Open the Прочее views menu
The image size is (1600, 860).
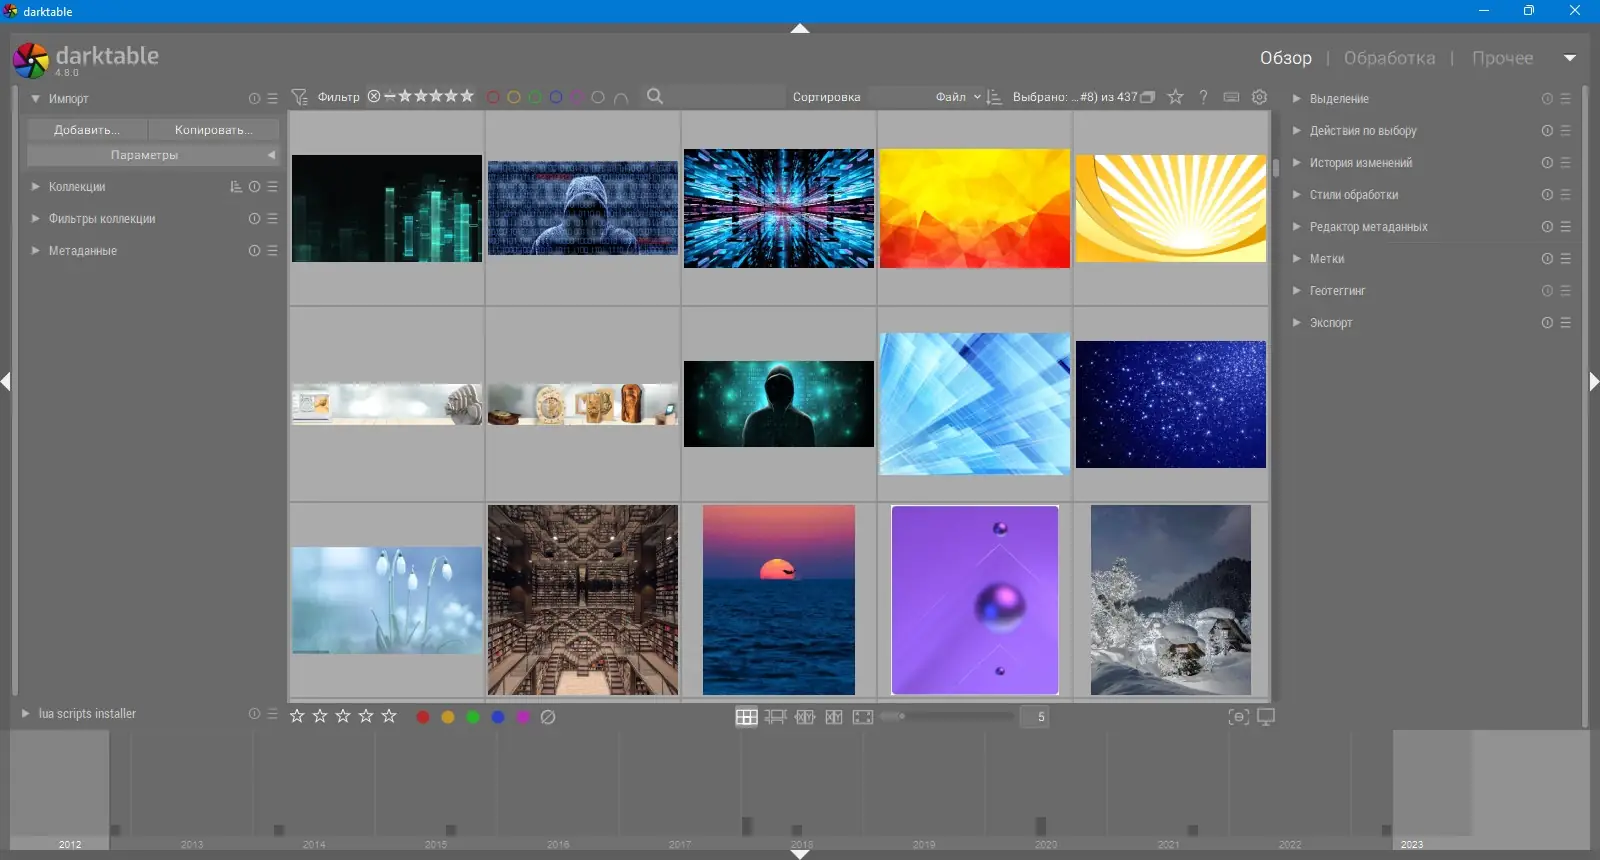point(1502,58)
